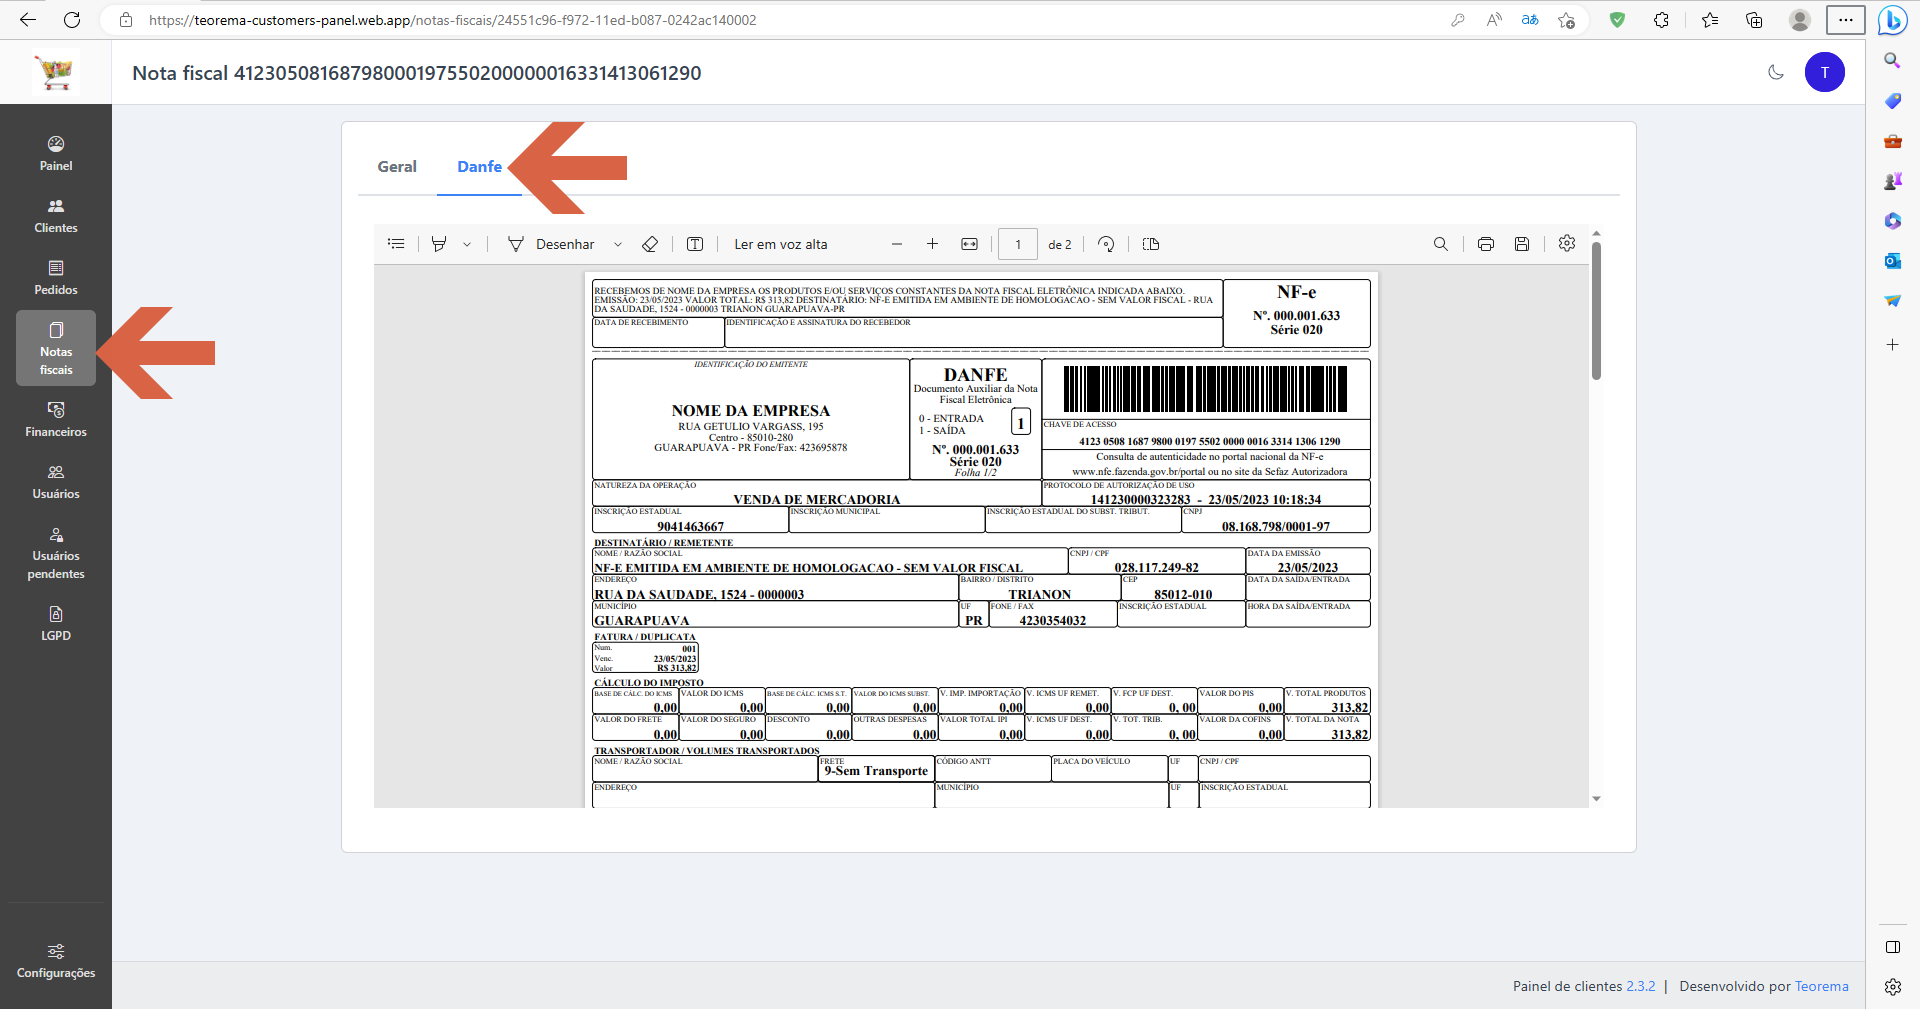Open Edge sidebar tools briefcase icon

(x=1892, y=141)
